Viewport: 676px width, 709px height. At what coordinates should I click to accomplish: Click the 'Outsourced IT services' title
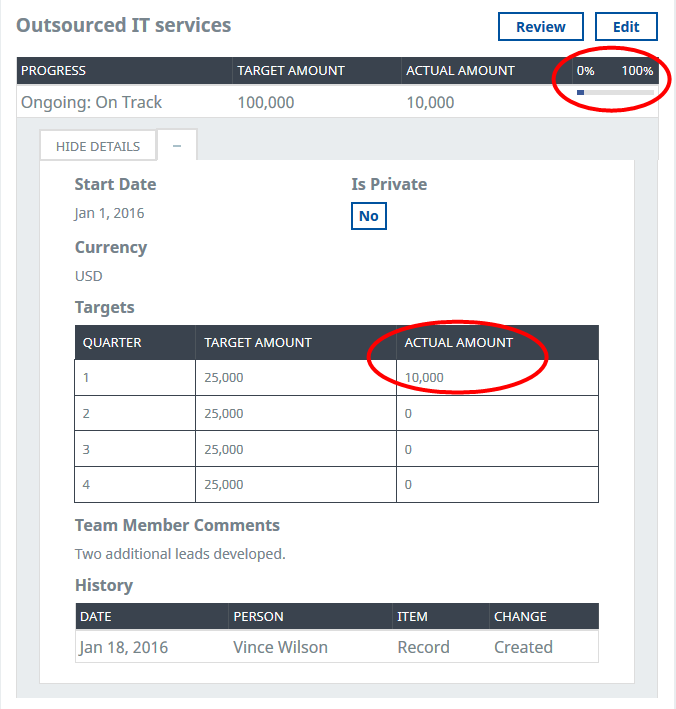coord(124,25)
